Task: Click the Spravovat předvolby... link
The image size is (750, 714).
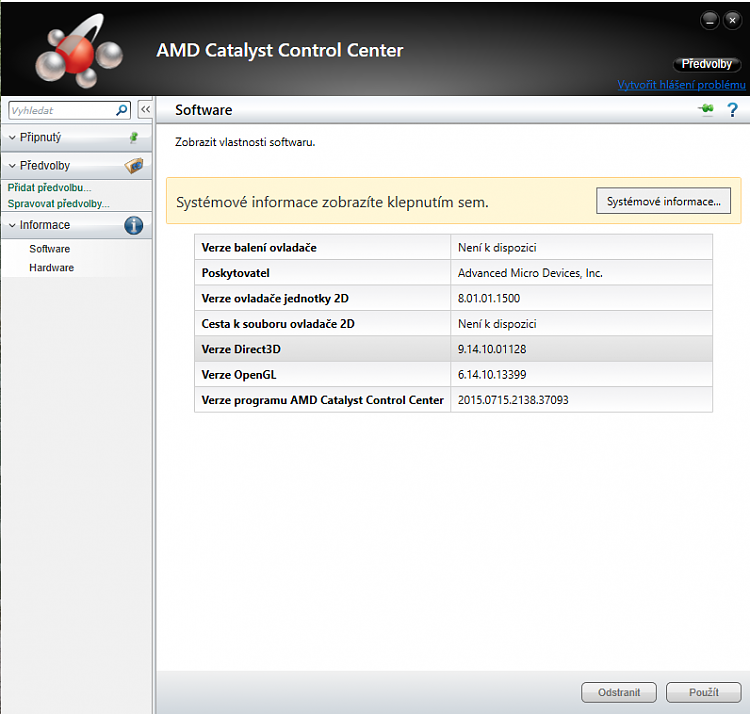Action: tap(58, 204)
